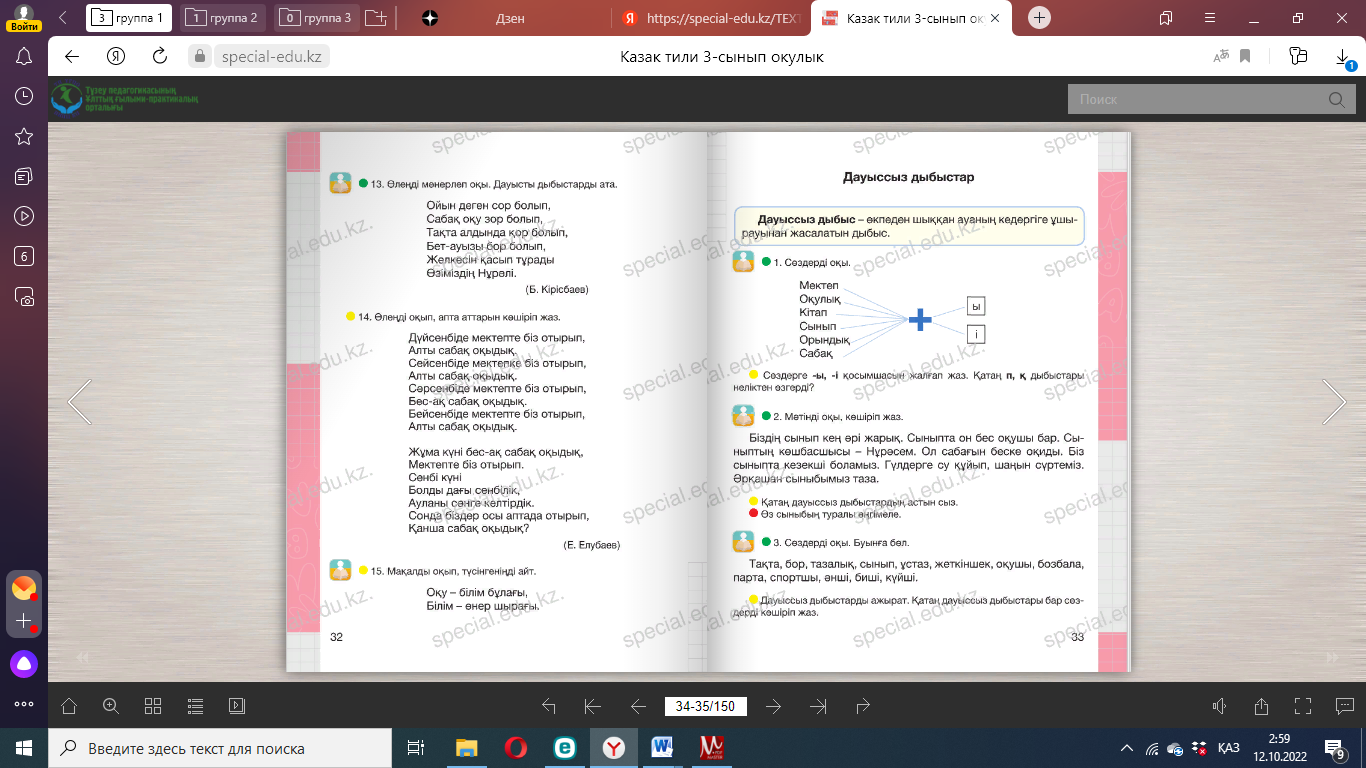Show the table of contents list

click(x=195, y=706)
